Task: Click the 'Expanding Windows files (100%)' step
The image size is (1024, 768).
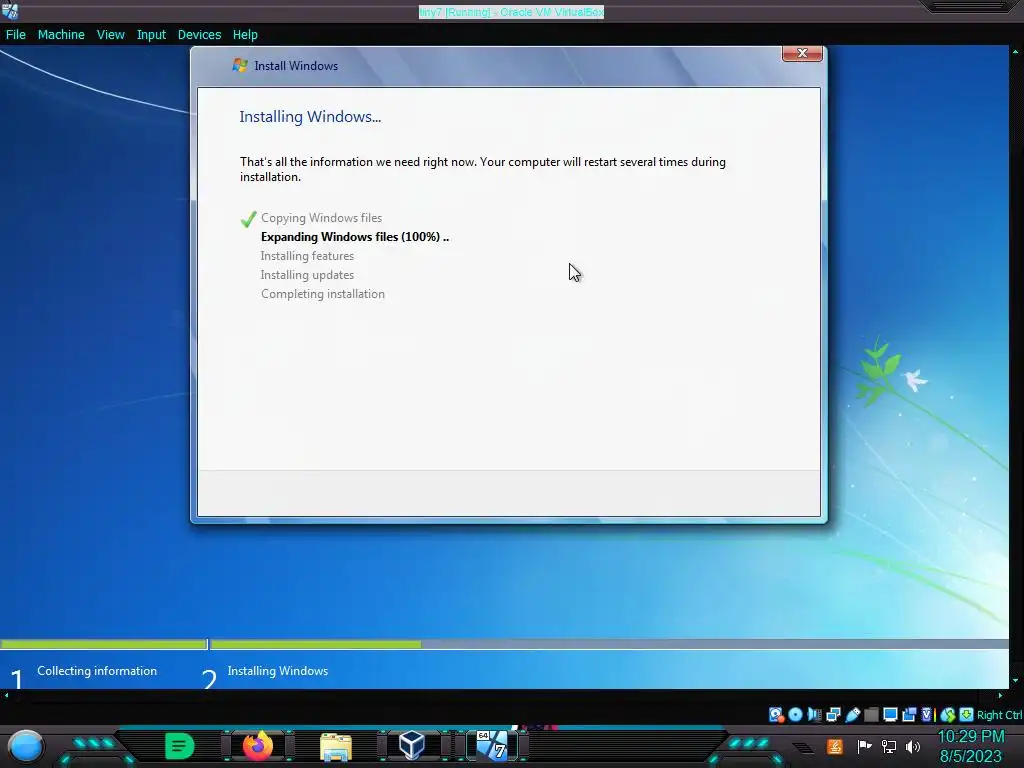Action: coord(355,236)
